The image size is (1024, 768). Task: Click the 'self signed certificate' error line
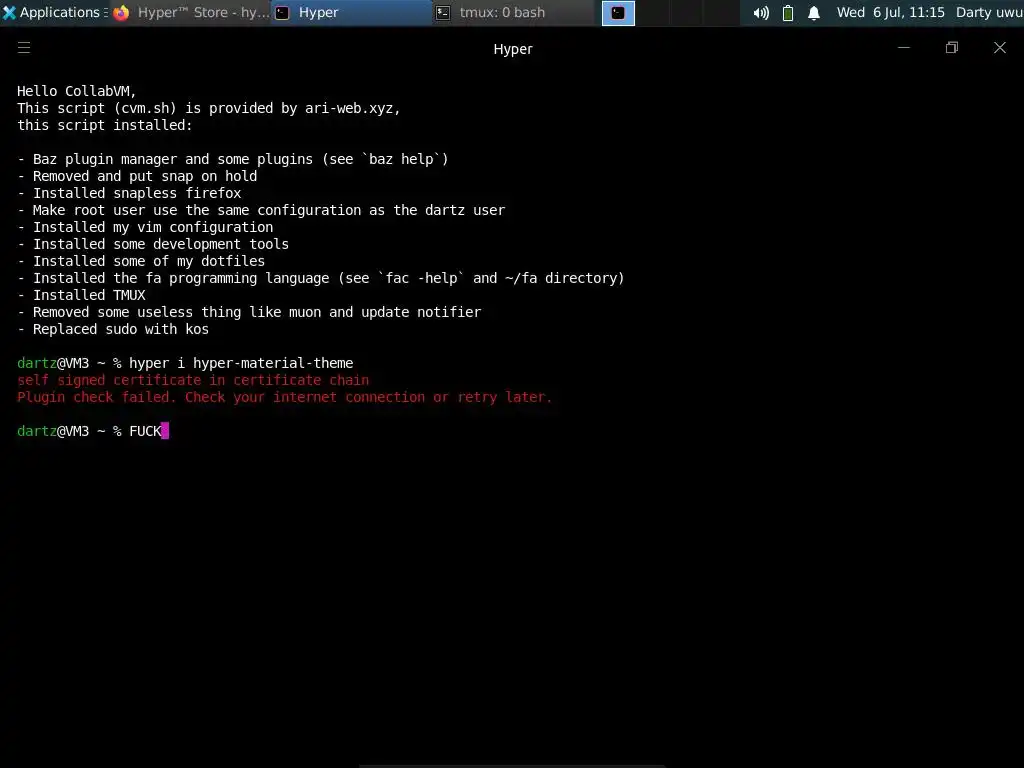point(193,380)
